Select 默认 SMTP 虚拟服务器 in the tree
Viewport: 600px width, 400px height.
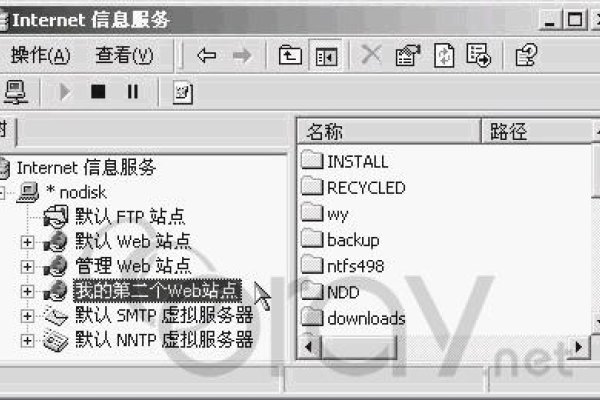click(x=165, y=315)
